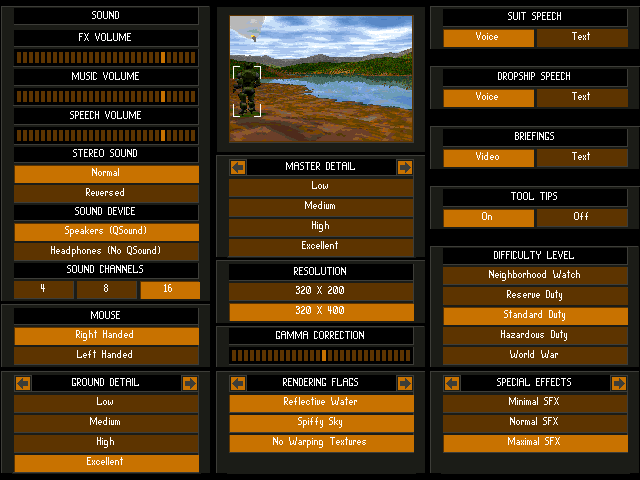Screen dimensions: 640x480
Task: Select Standard Duty difficulty
Action: pyautogui.click(x=536, y=316)
